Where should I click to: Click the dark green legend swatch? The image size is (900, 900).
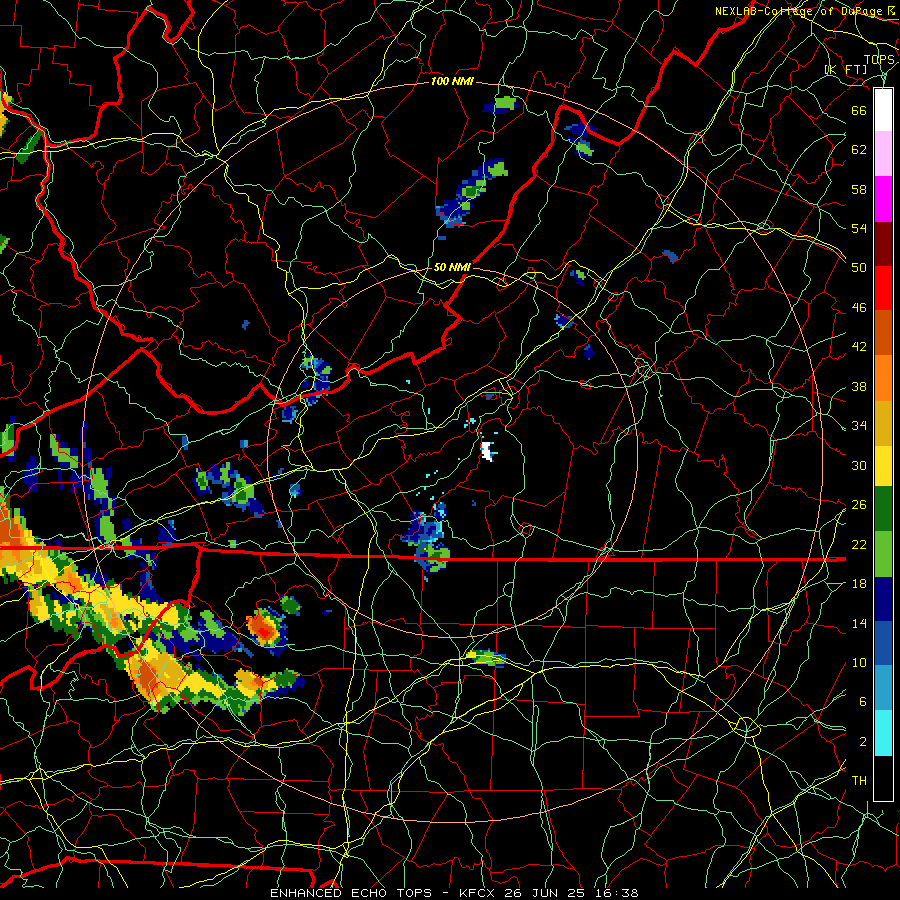pyautogui.click(x=883, y=509)
